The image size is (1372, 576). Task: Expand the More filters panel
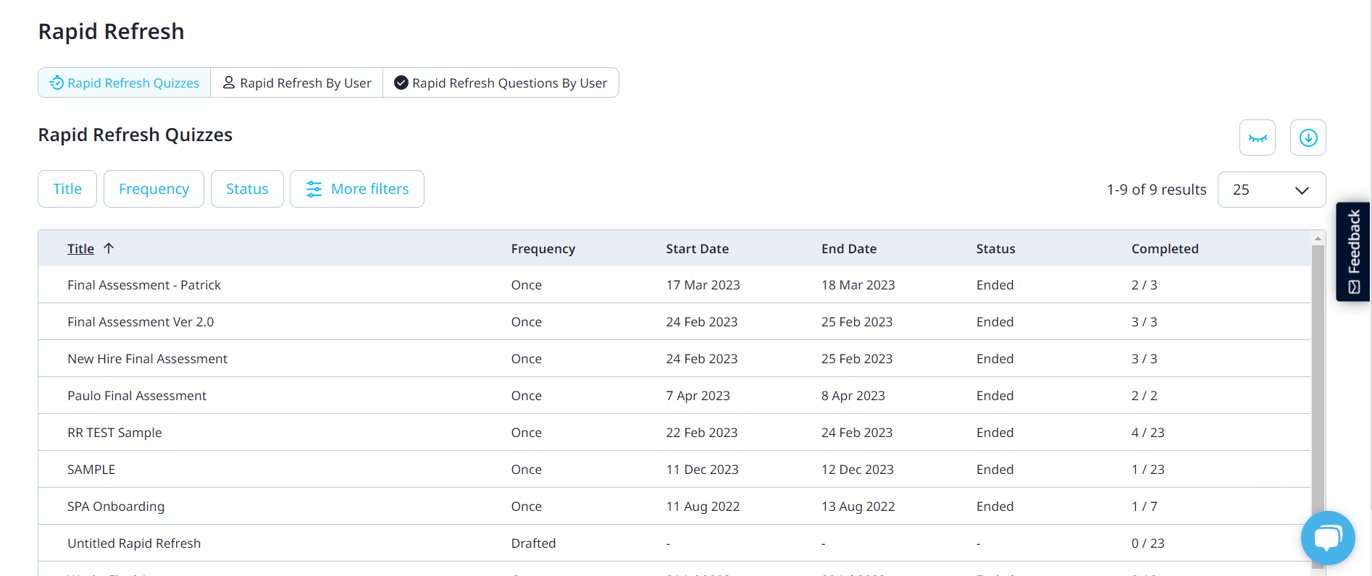357,188
